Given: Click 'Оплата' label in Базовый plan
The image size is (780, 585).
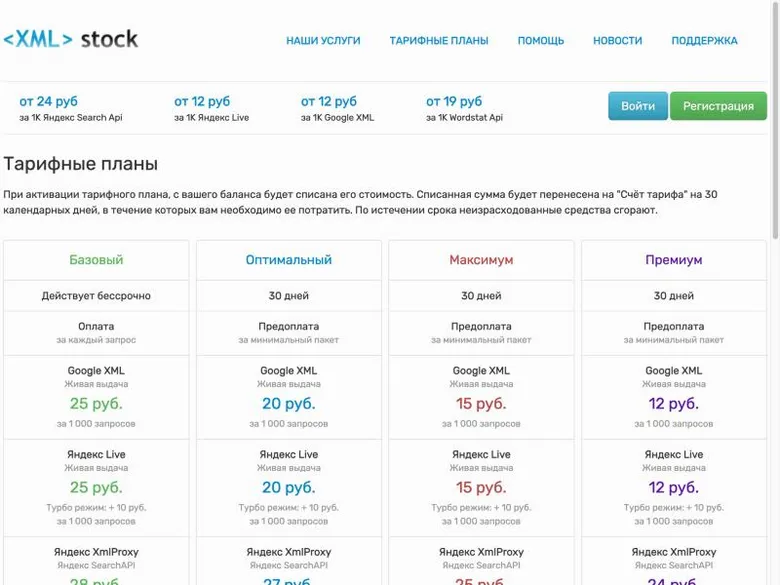Looking at the screenshot, I should 96,326.
